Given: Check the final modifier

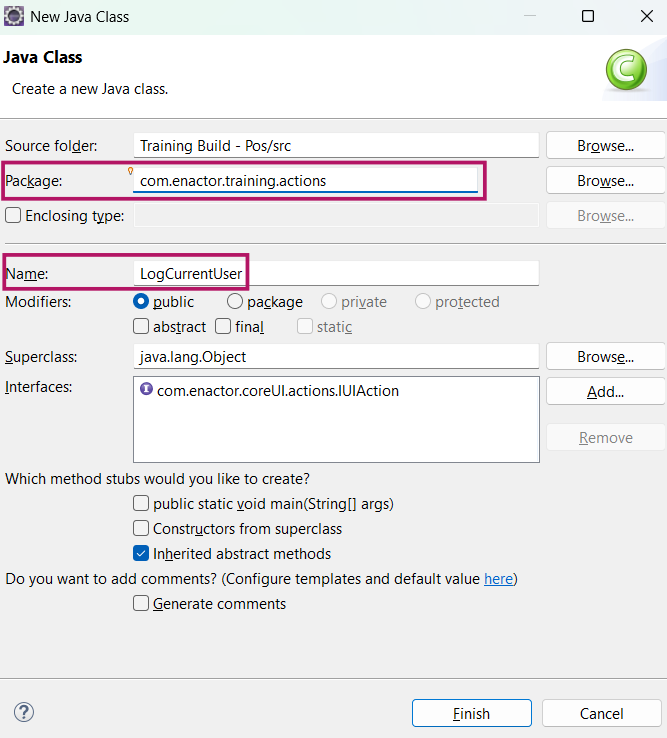Looking at the screenshot, I should click(x=223, y=326).
